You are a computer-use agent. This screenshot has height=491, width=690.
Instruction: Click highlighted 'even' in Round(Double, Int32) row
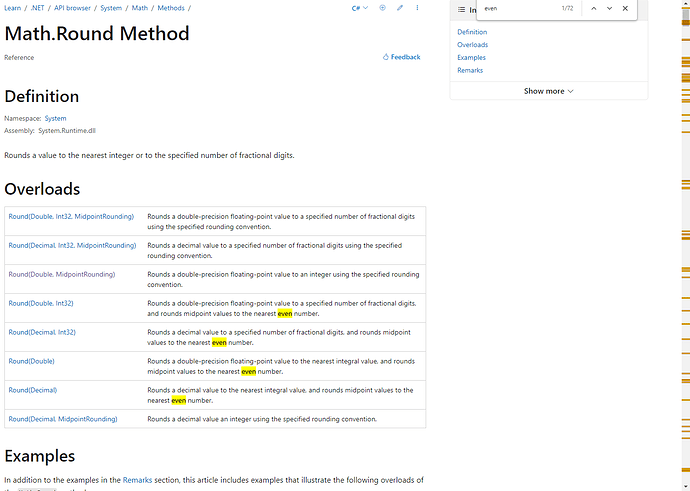click(285, 314)
